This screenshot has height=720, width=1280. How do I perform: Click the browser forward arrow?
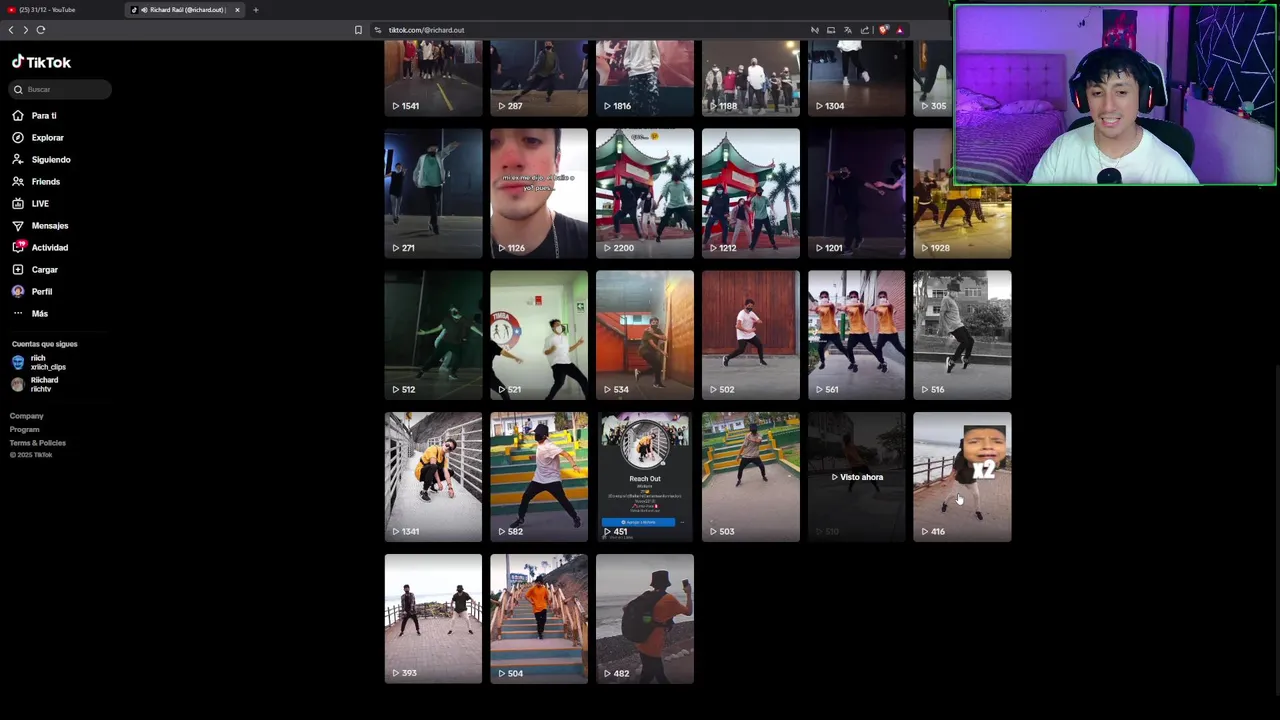[25, 30]
